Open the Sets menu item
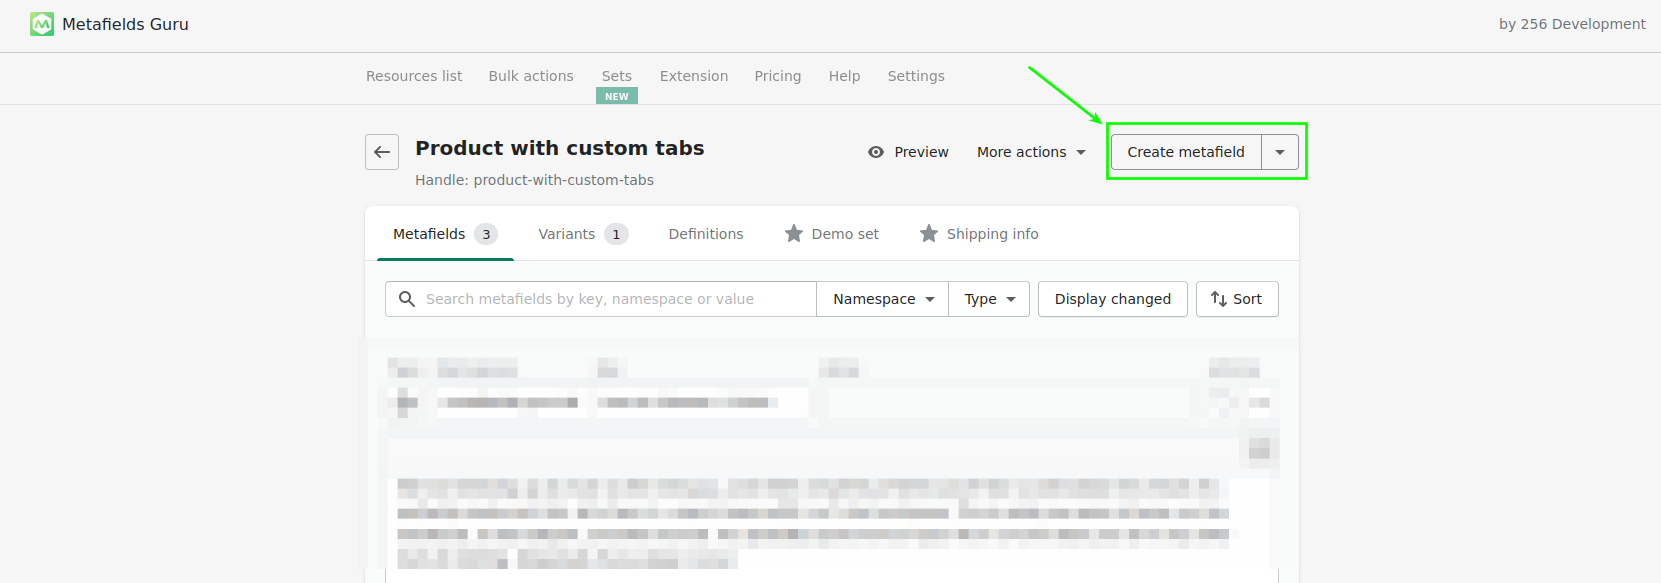This screenshot has width=1661, height=583. pos(617,76)
